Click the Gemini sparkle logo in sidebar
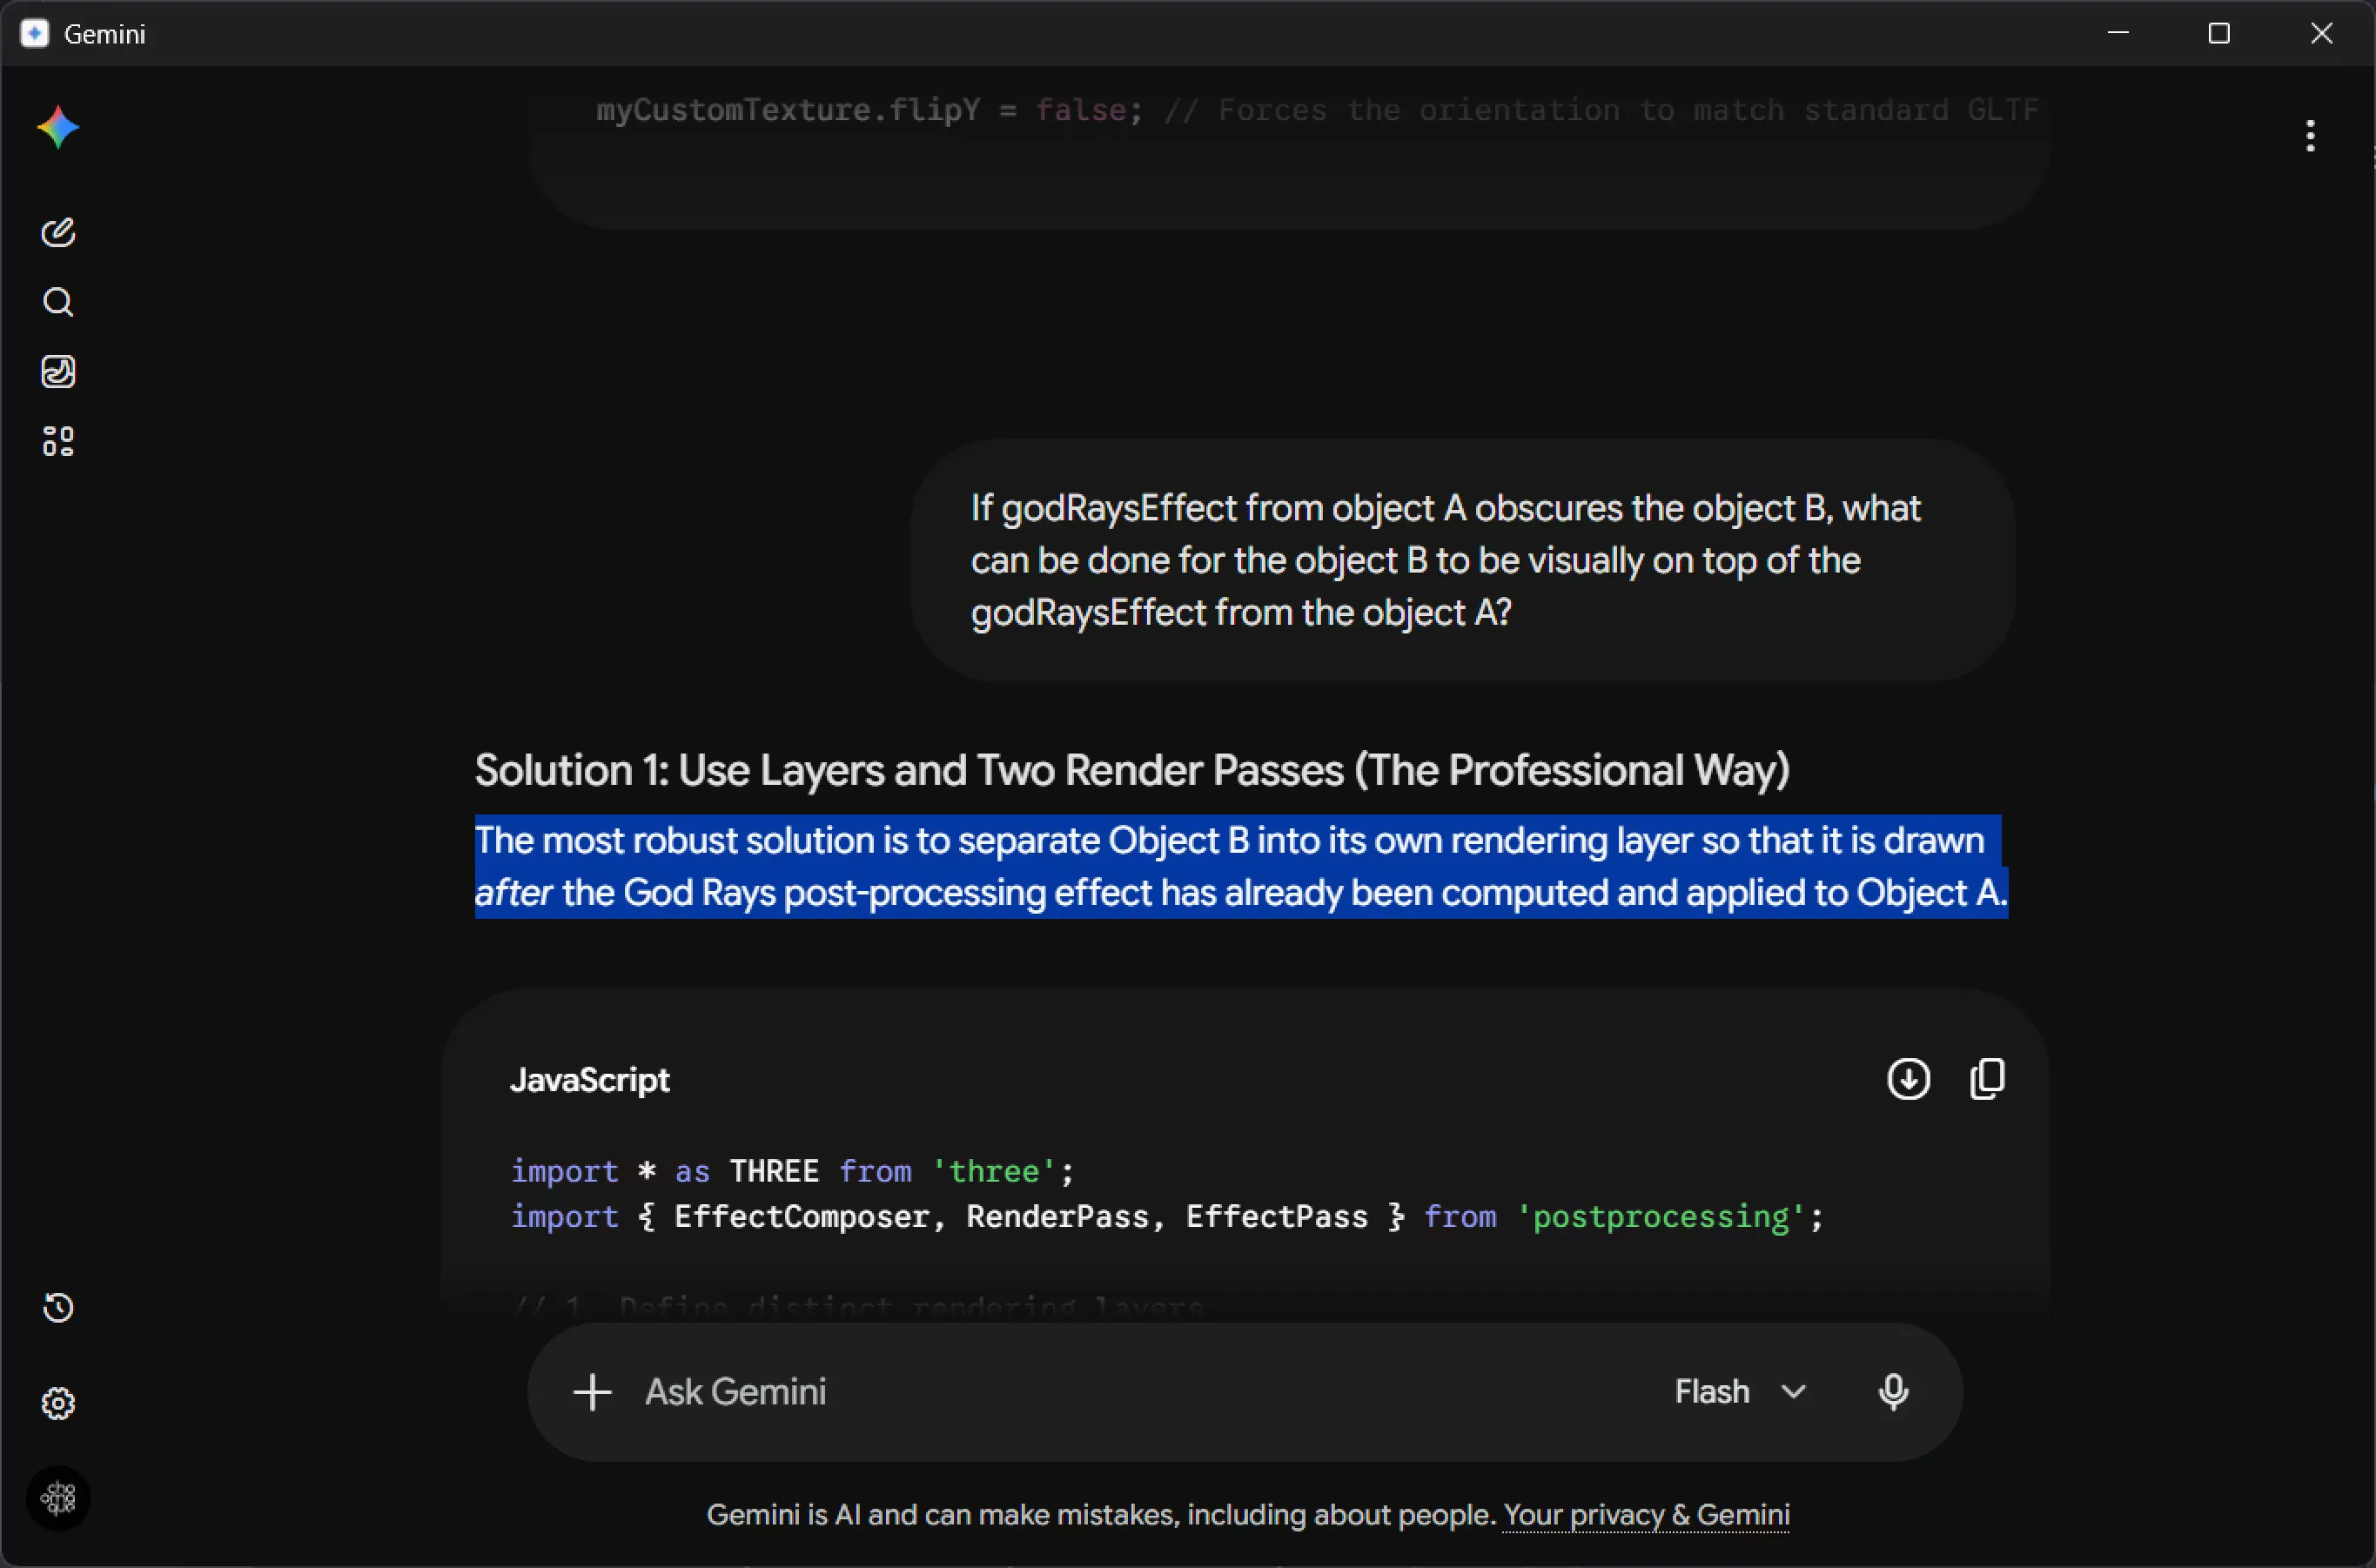 click(58, 128)
